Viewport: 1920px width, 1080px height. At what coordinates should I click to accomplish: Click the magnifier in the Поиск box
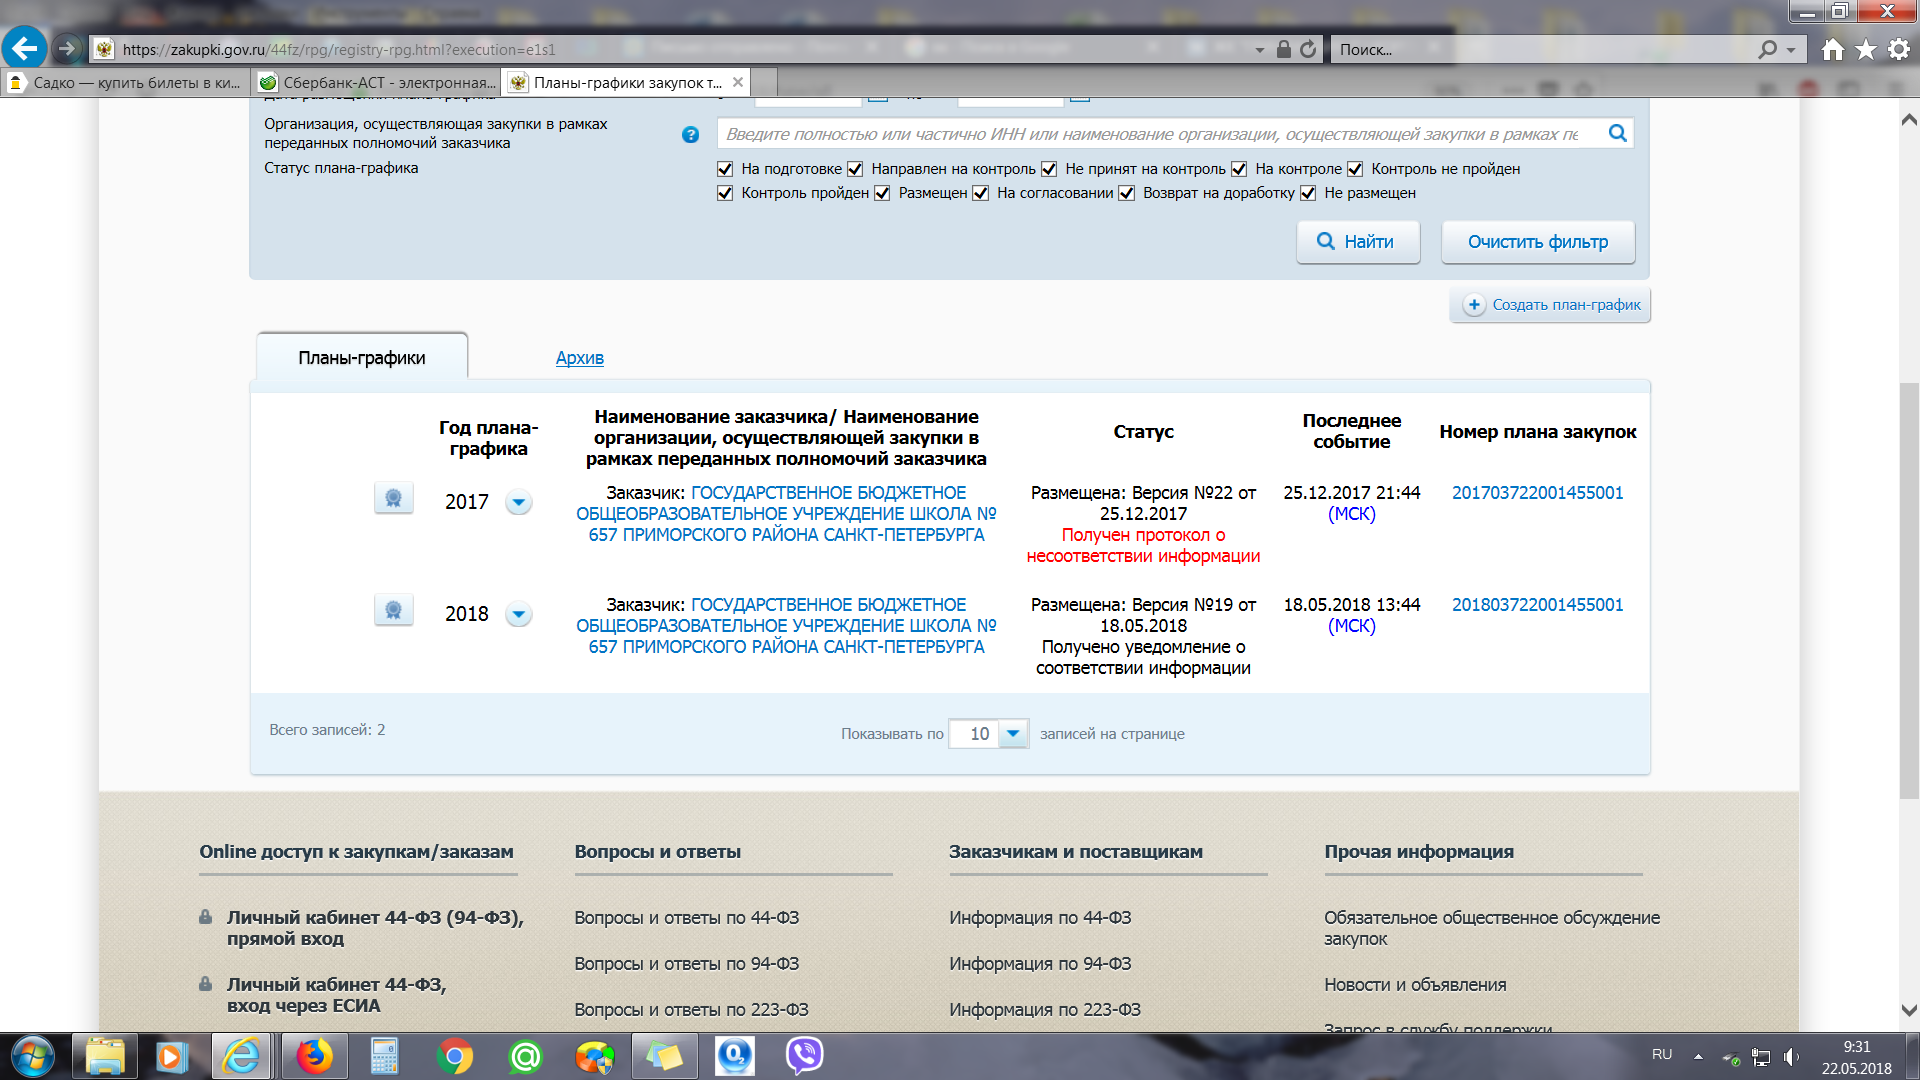coord(1768,49)
